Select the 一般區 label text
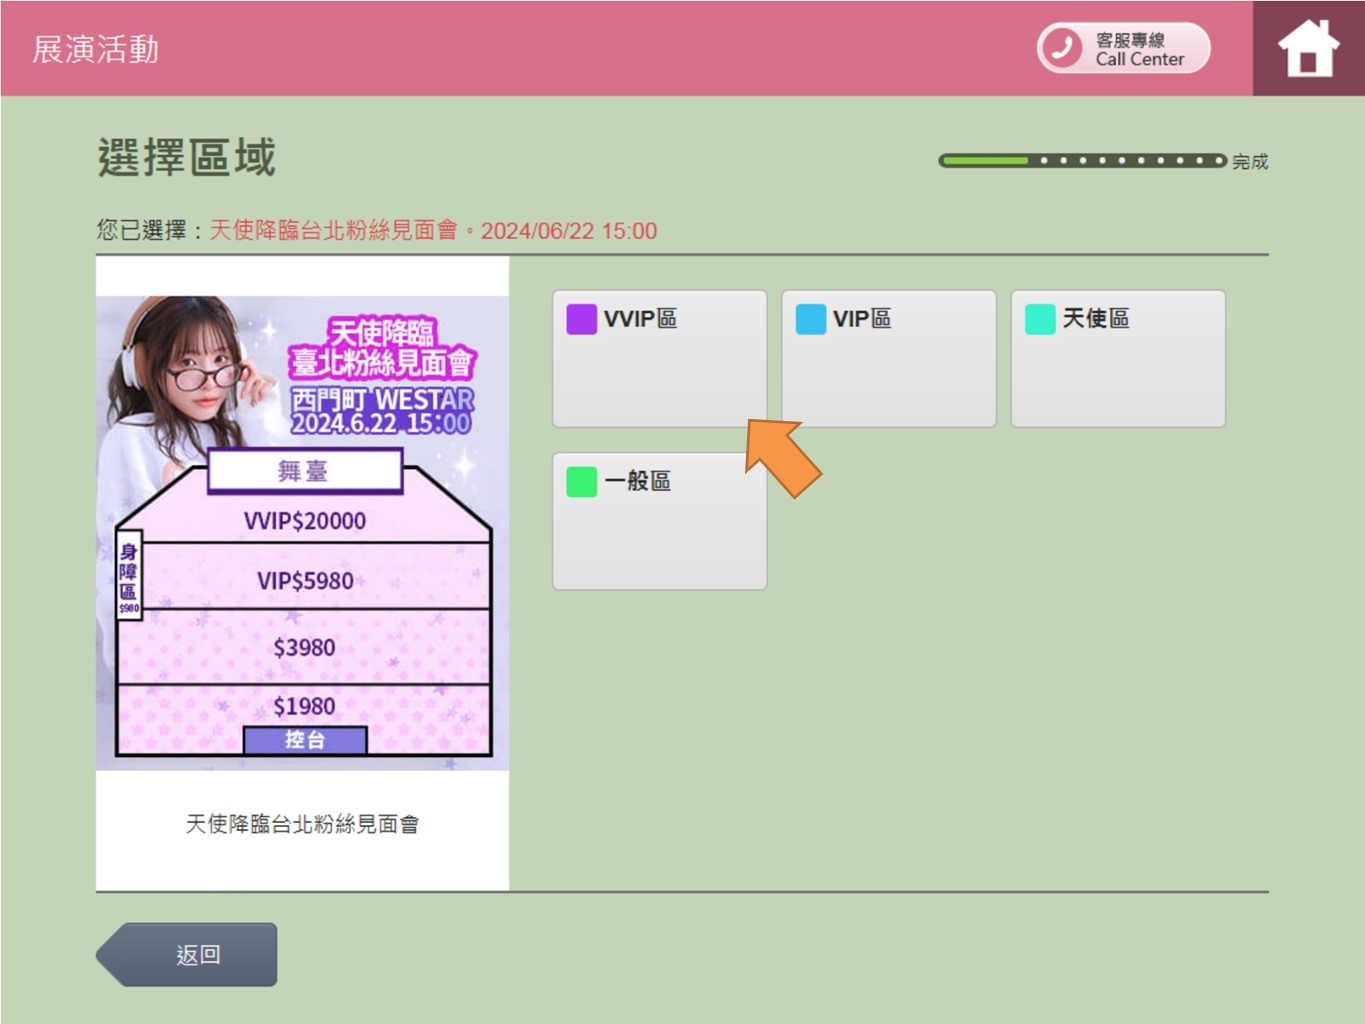This screenshot has width=1365, height=1024. 637,482
